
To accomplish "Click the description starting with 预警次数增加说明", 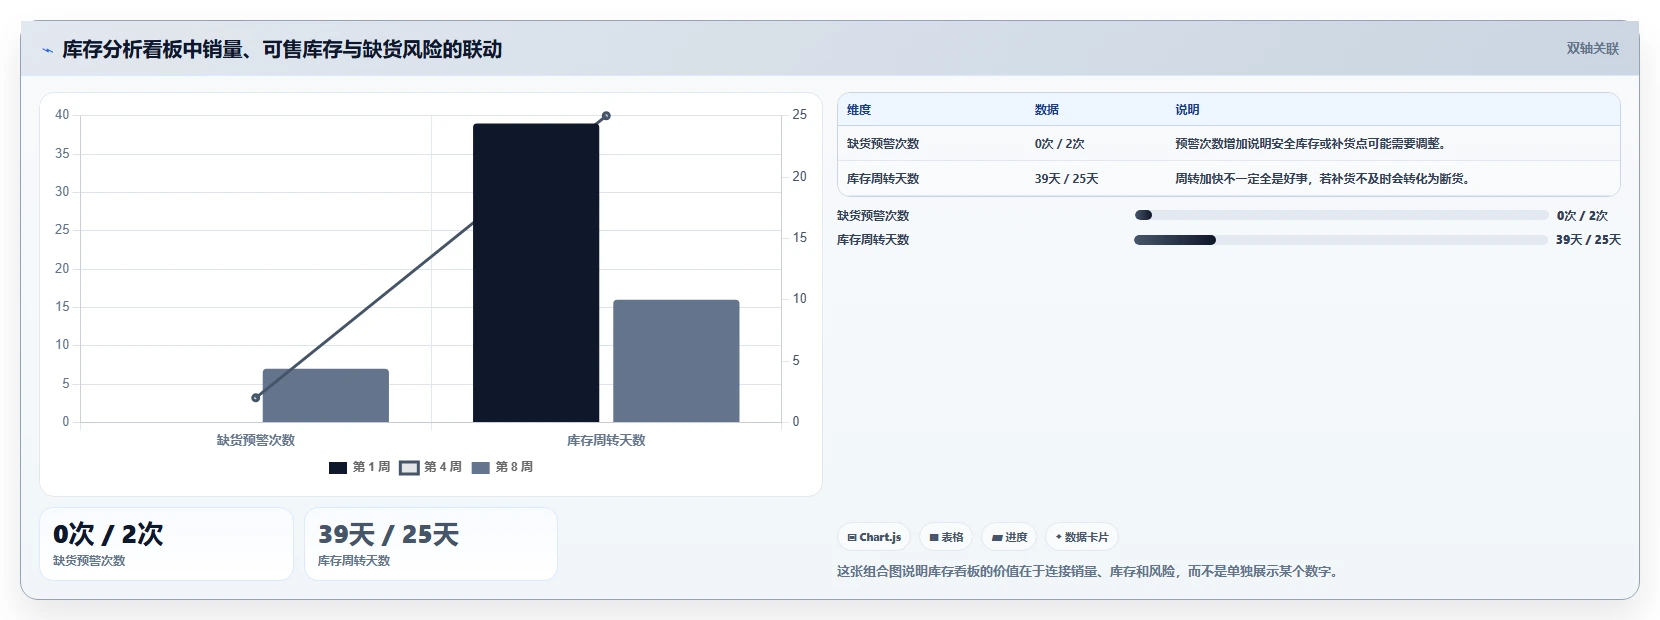I will click(1310, 144).
